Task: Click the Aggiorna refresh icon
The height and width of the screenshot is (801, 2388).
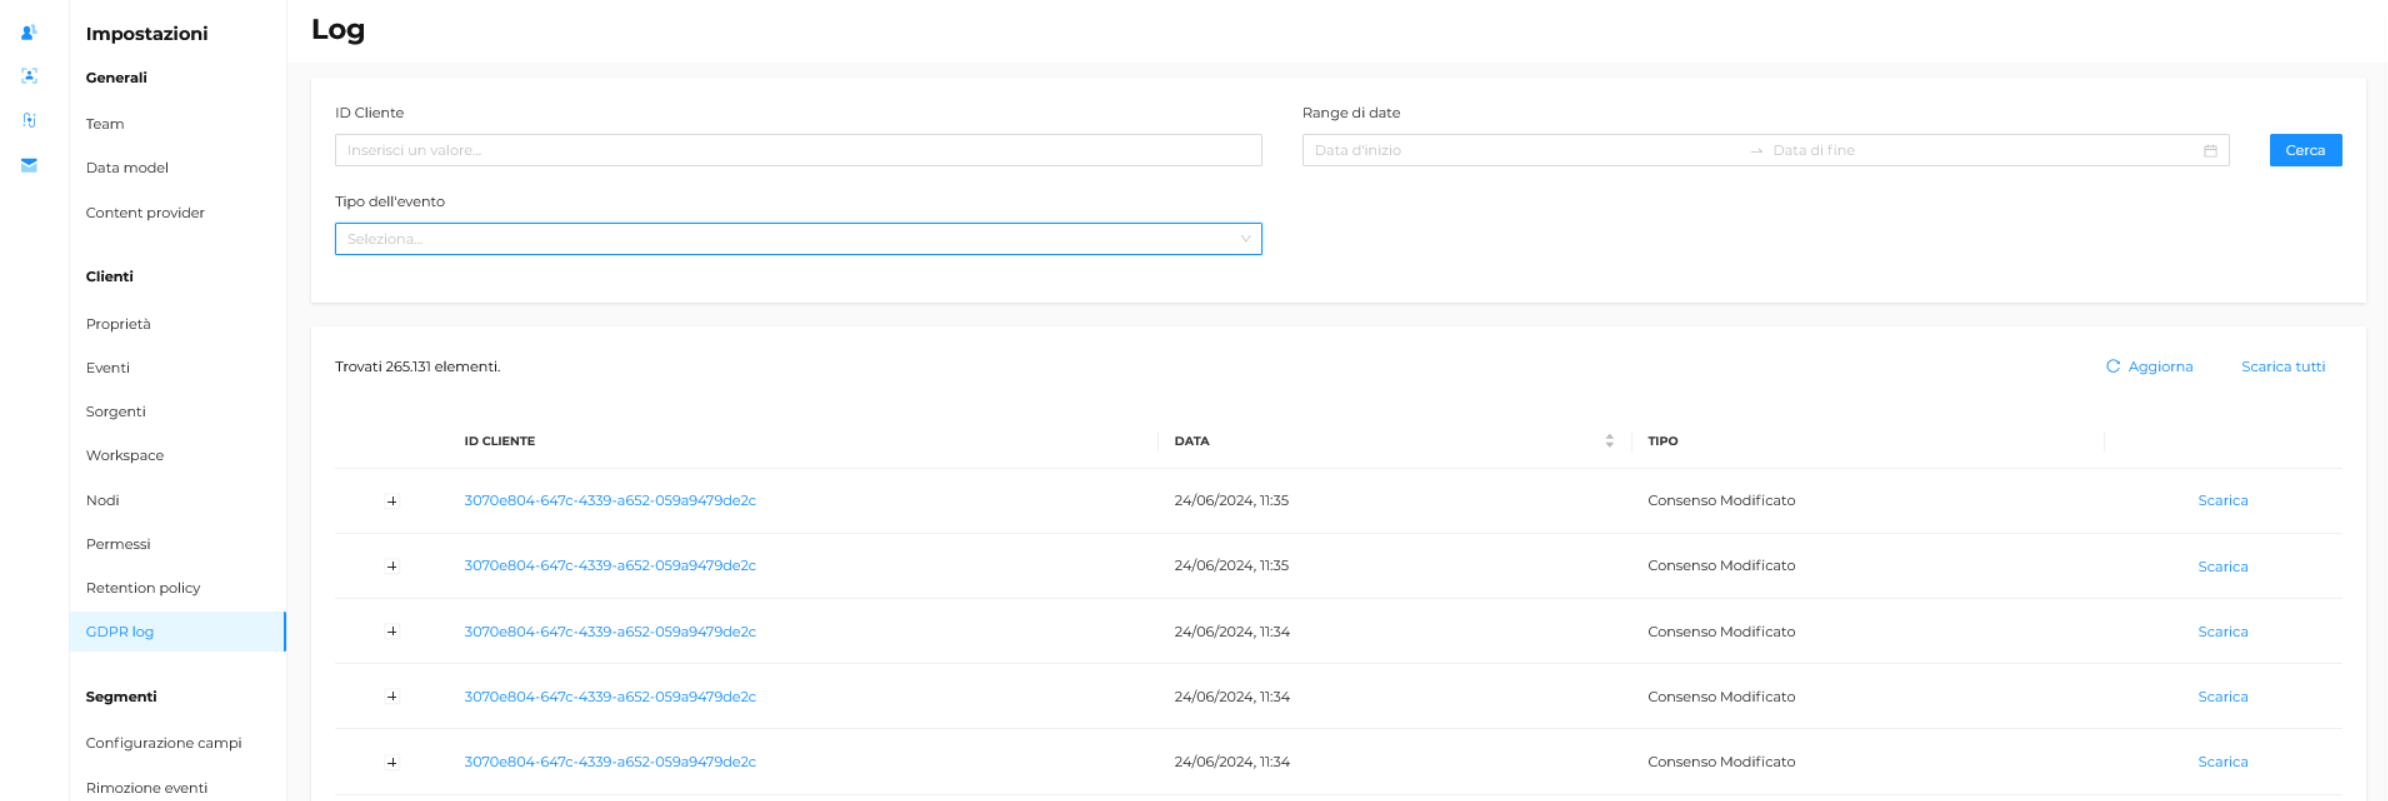Action: coord(2112,366)
